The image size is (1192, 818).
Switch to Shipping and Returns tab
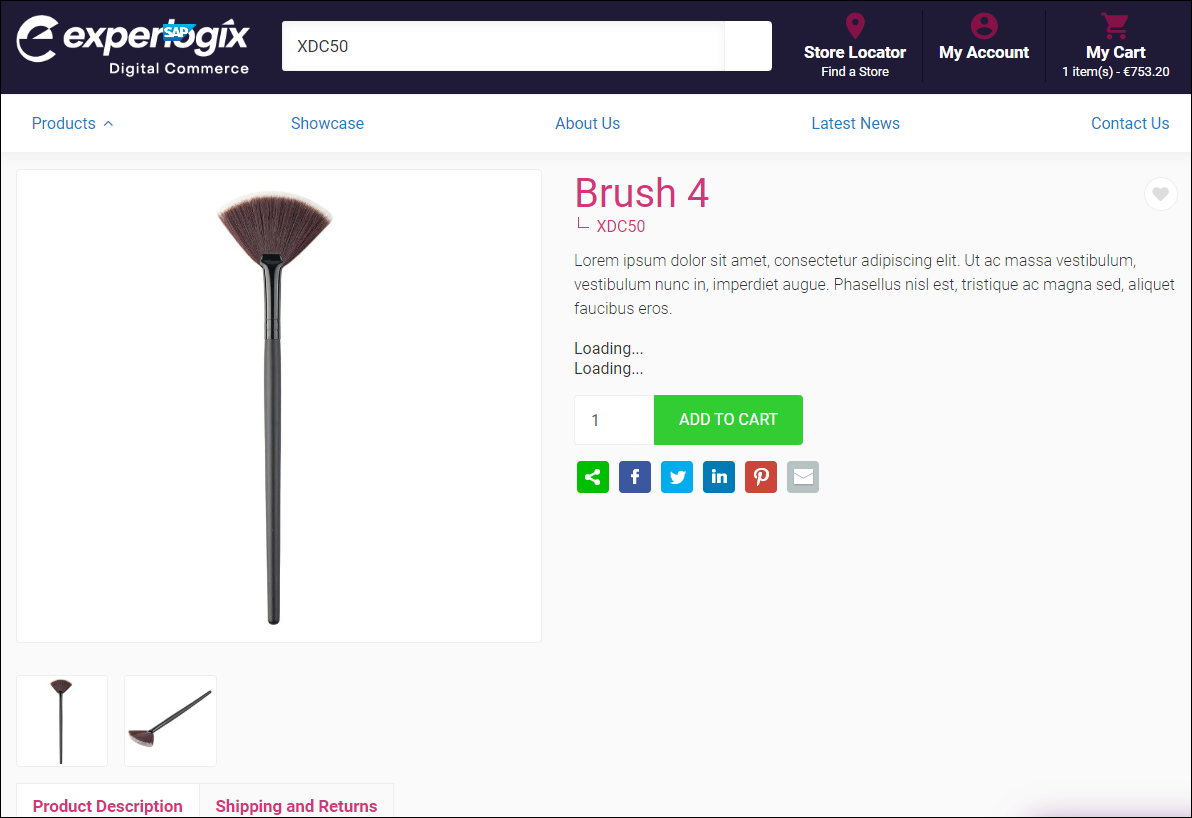(x=296, y=804)
